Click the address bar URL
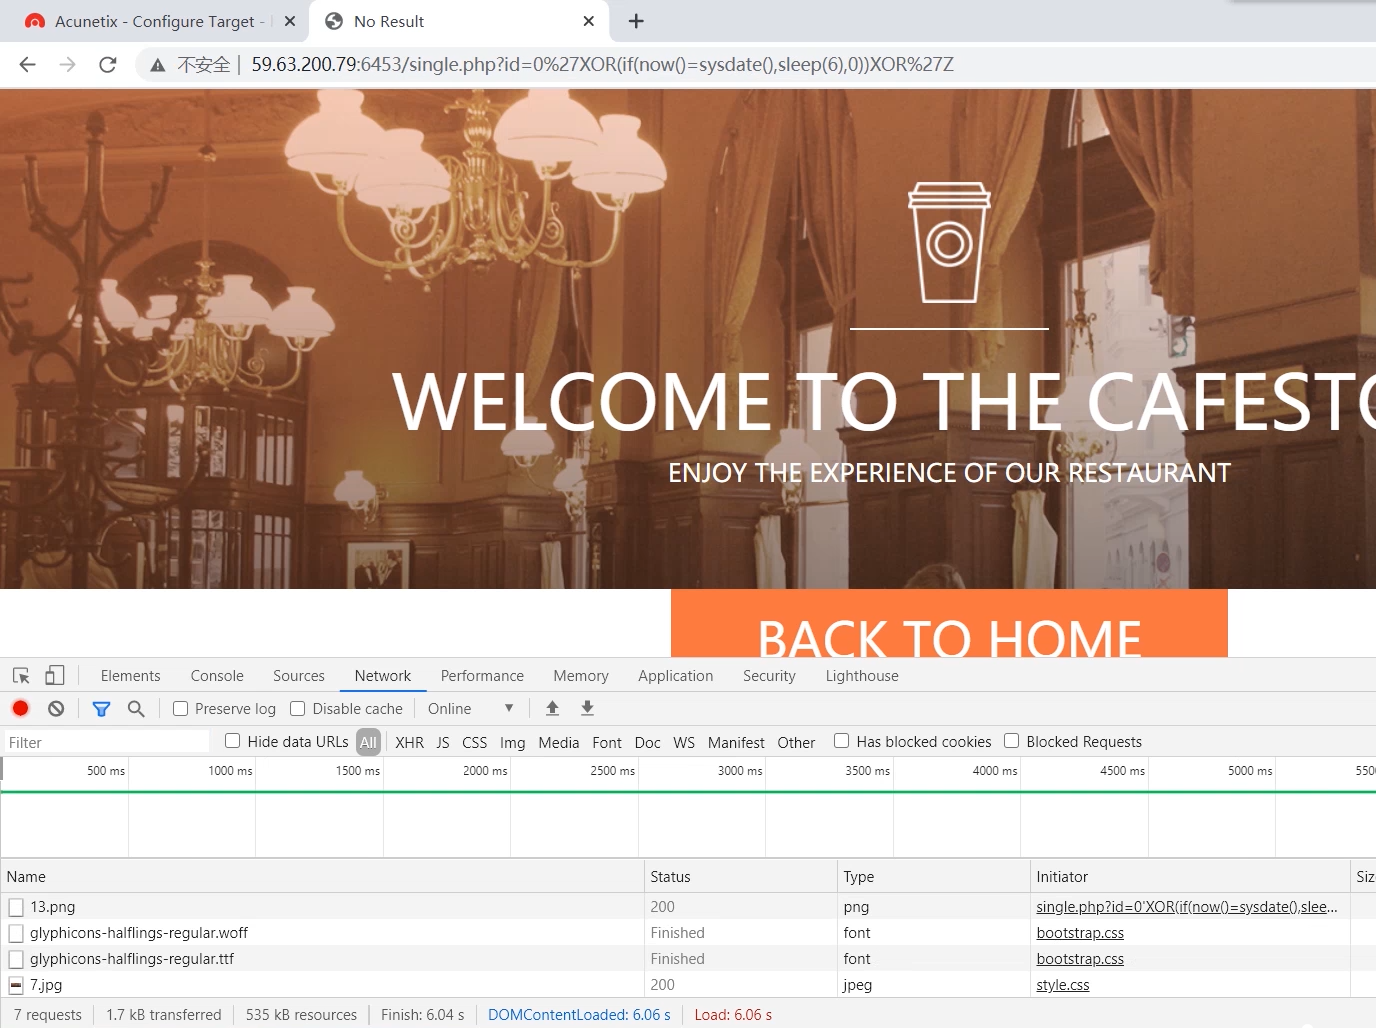The height and width of the screenshot is (1028, 1376). pos(602,64)
